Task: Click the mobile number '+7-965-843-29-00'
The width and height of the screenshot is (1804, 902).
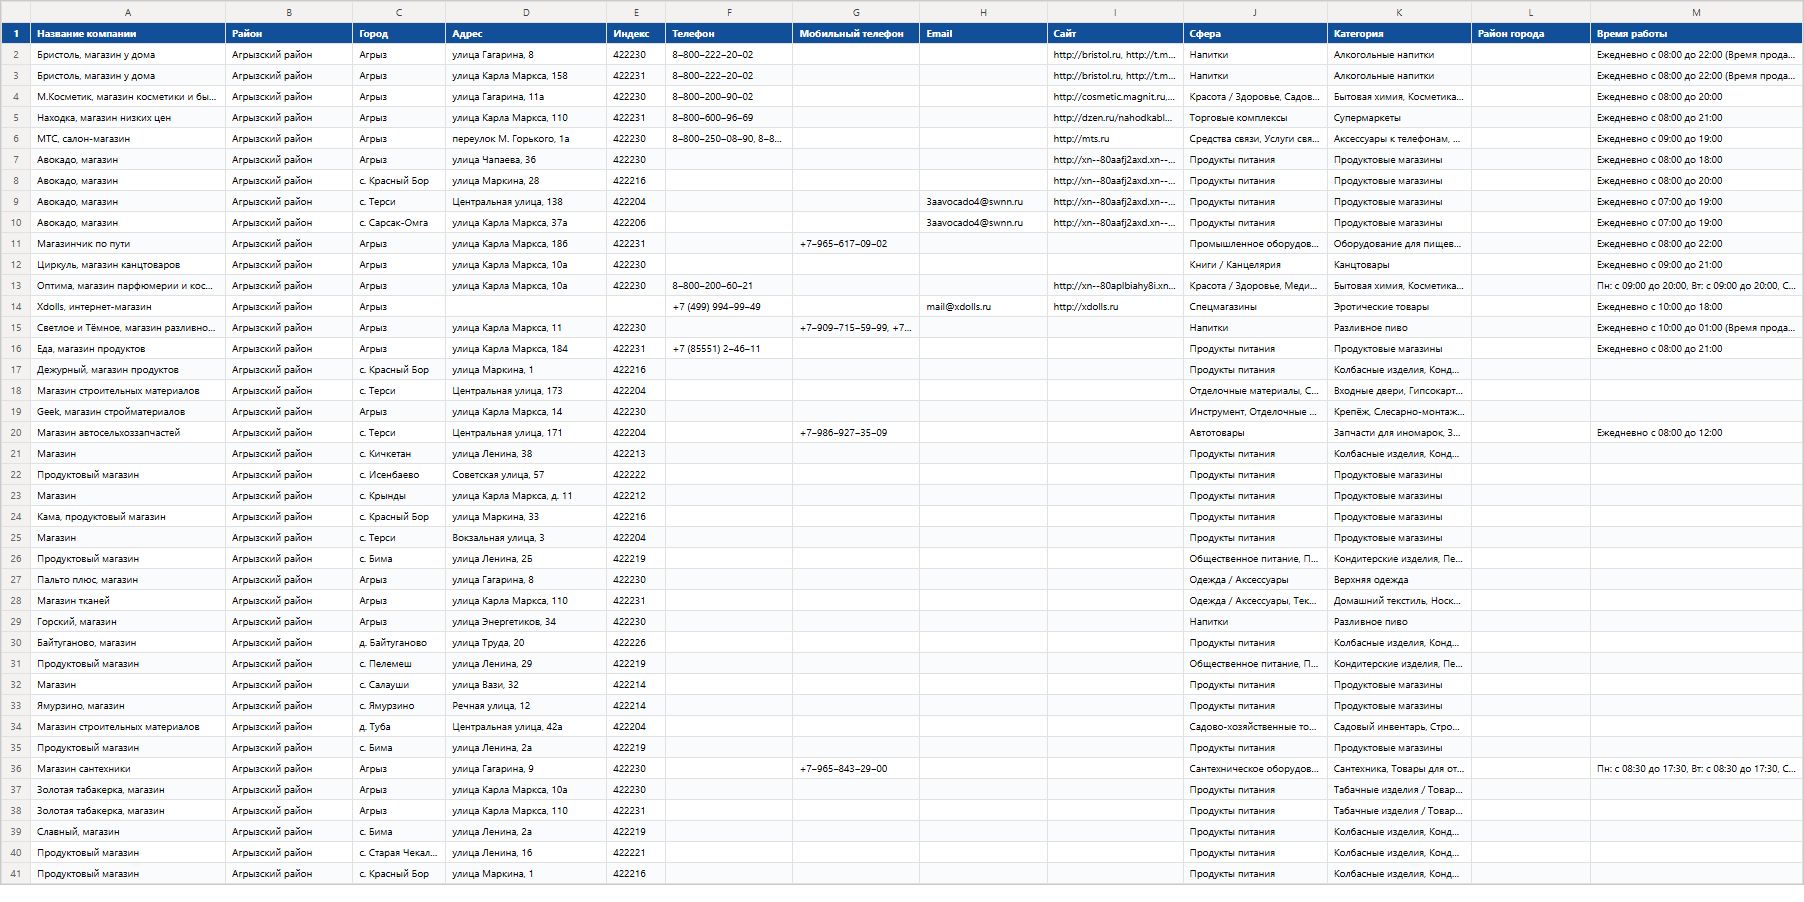Action: pos(856,769)
